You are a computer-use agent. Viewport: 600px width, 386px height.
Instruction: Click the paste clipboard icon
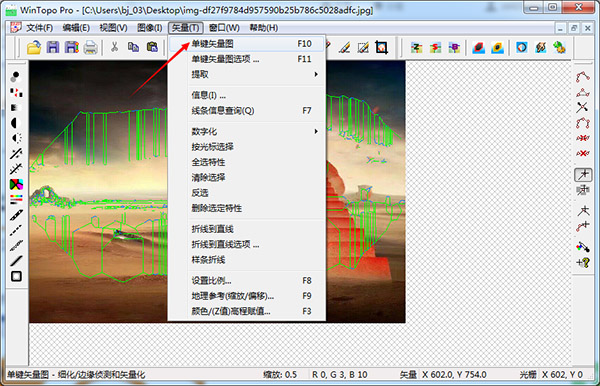[152, 47]
